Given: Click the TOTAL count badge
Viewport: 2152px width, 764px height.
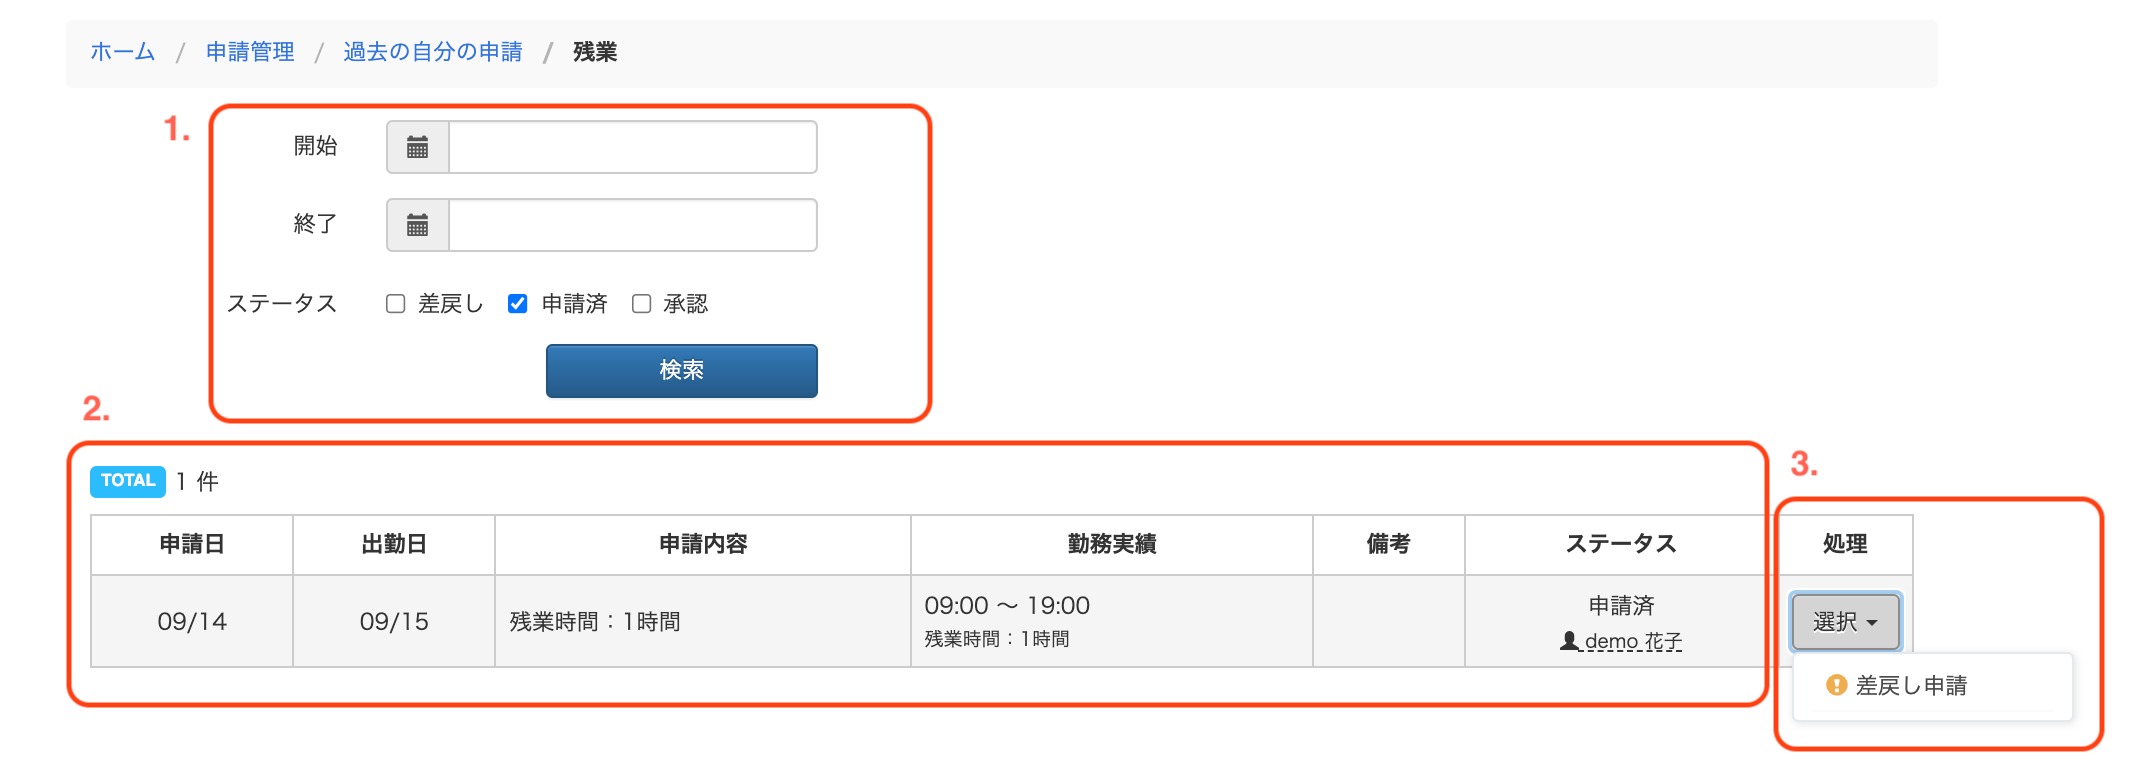Looking at the screenshot, I should [x=128, y=481].
